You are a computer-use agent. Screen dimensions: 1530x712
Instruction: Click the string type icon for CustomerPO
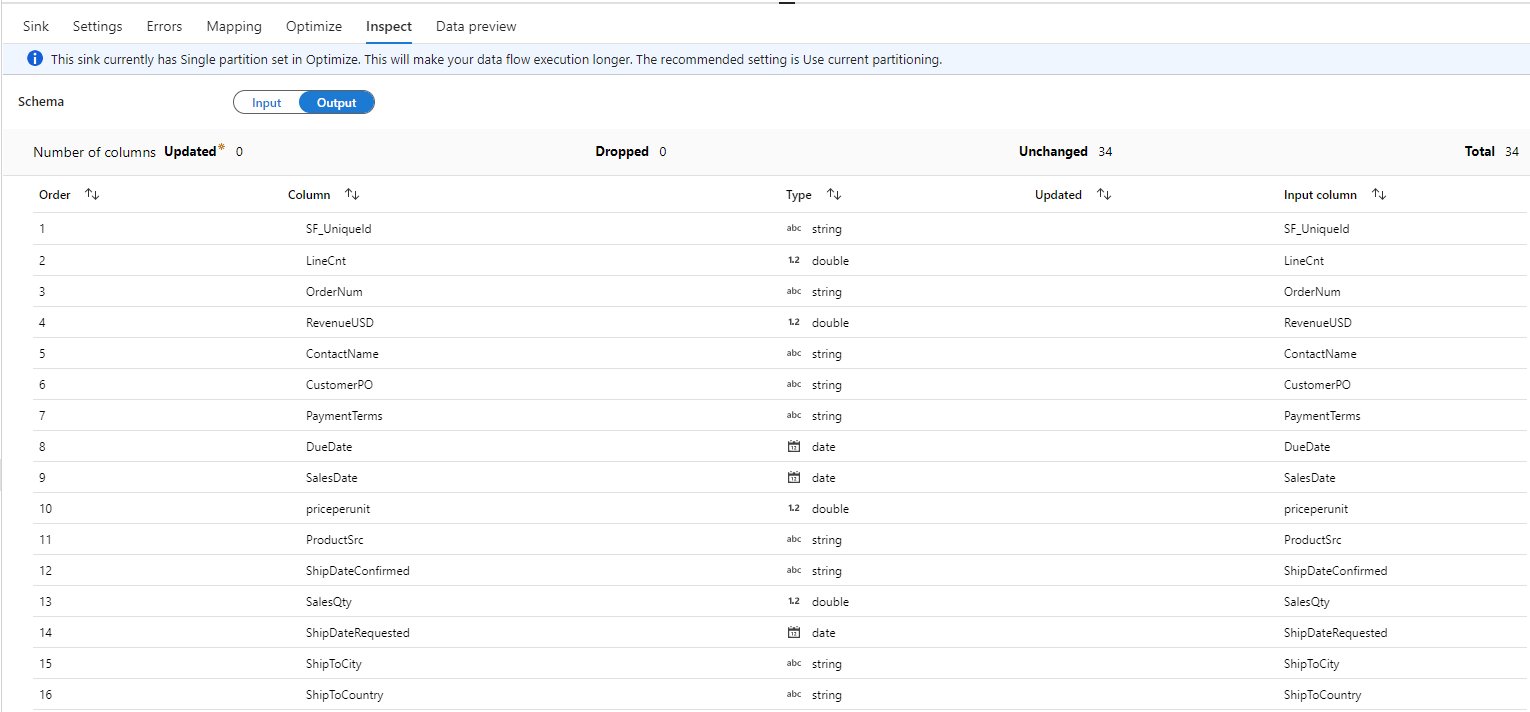click(794, 385)
